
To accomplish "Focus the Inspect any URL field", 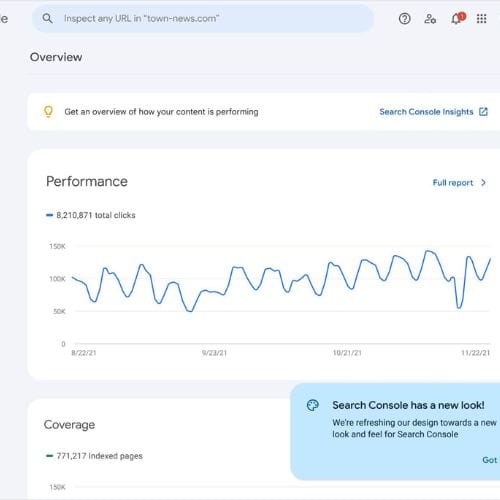I will pos(203,19).
